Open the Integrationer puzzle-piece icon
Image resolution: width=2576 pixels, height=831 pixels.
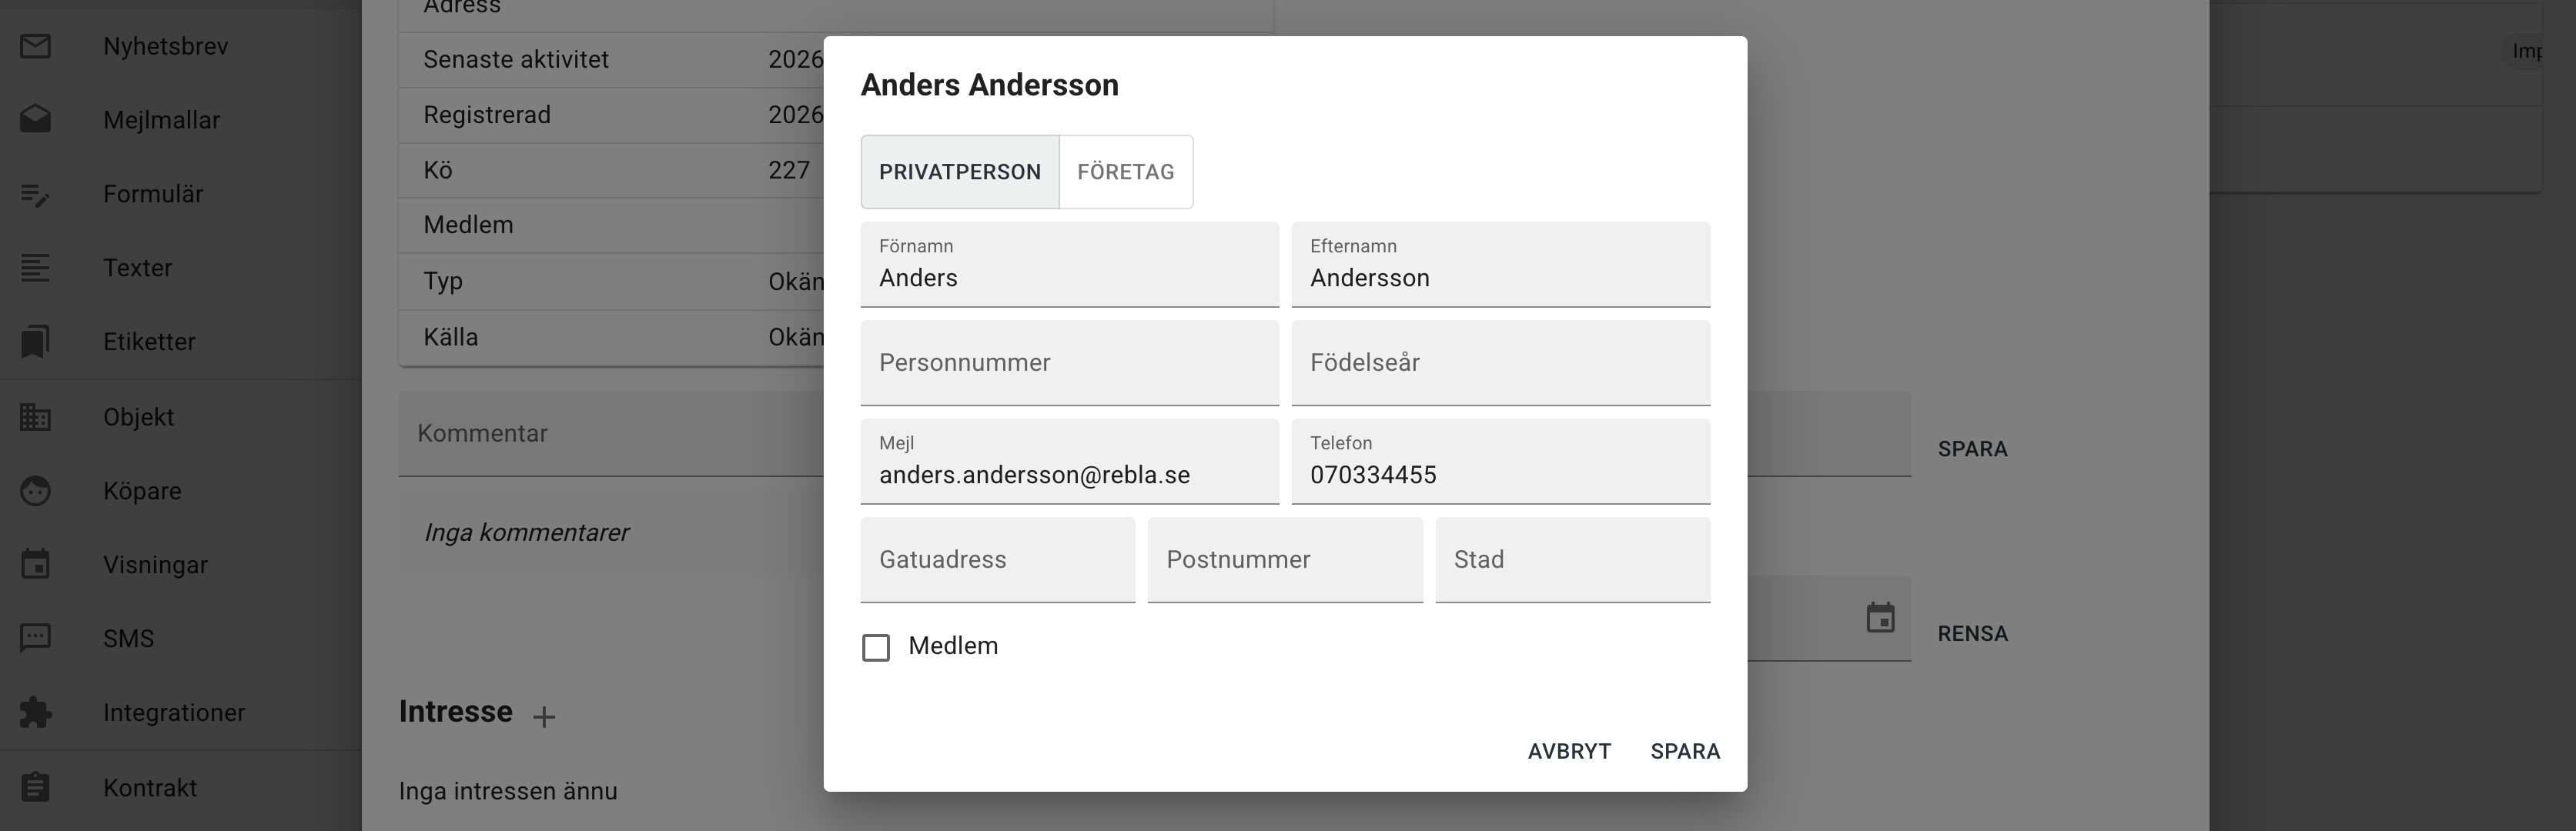pyautogui.click(x=36, y=712)
